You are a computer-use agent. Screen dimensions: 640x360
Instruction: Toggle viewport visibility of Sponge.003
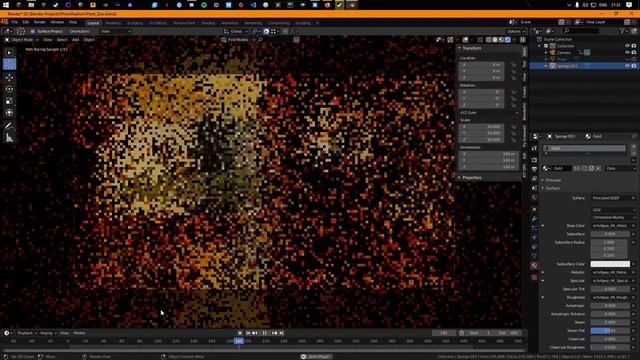coord(627,66)
